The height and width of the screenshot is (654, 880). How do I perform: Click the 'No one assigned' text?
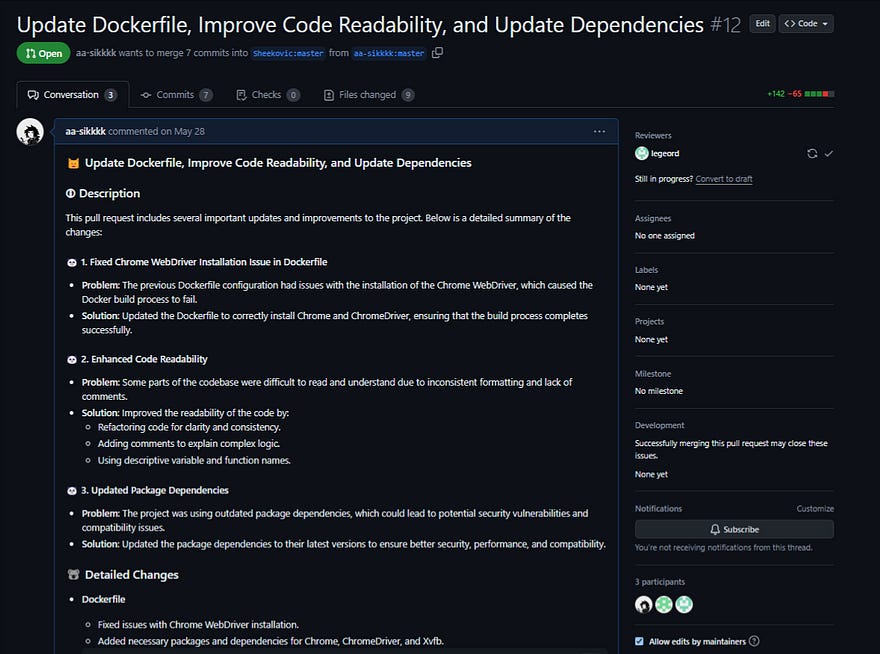[664, 236]
